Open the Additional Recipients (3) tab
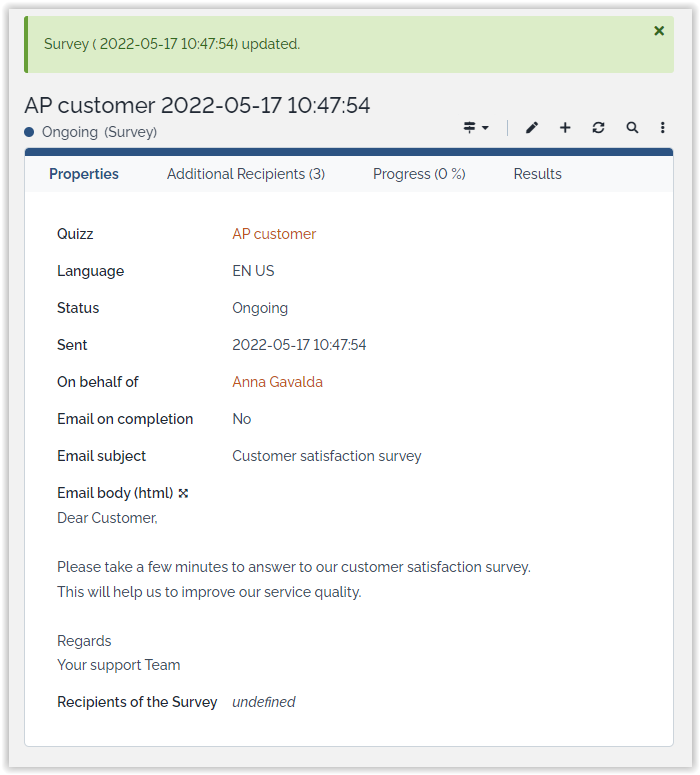The height and width of the screenshot is (775, 700). 246,174
